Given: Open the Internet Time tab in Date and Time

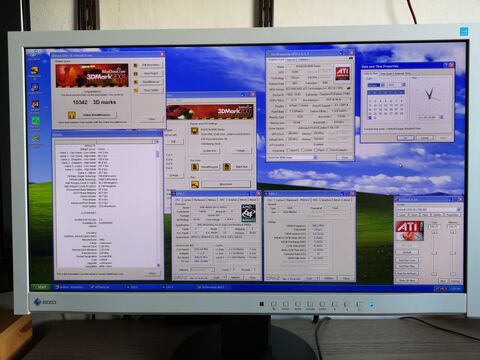Looking at the screenshot, I should click(x=402, y=73).
